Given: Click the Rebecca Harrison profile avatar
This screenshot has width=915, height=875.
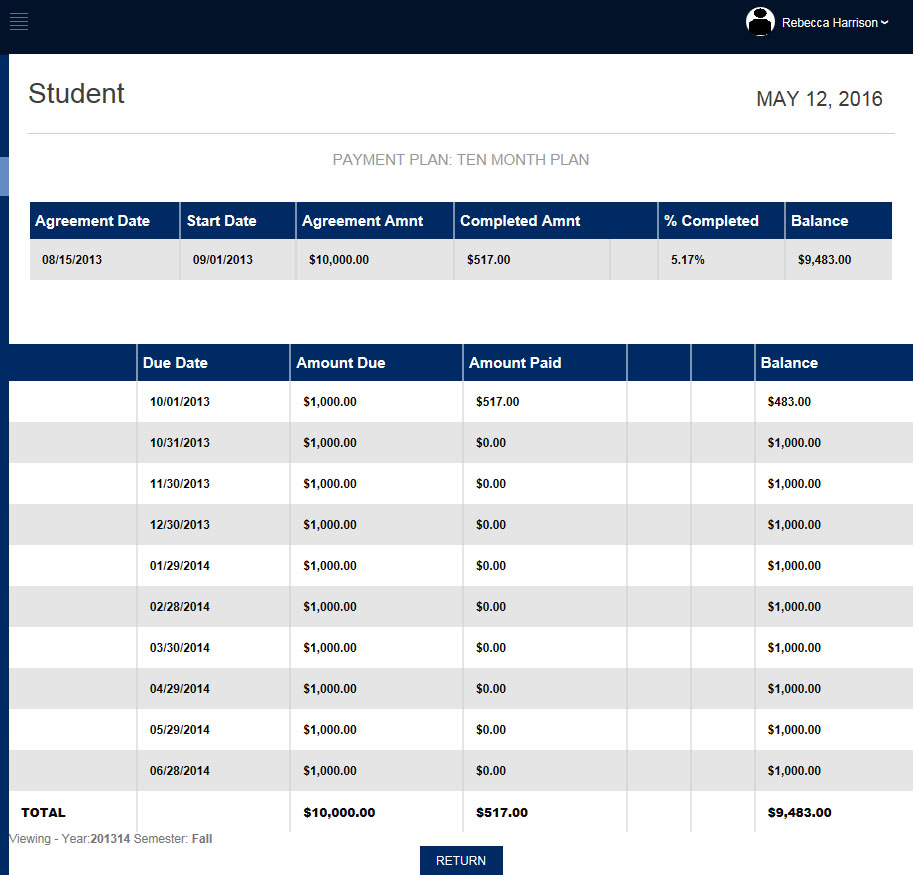Looking at the screenshot, I should 760,21.
